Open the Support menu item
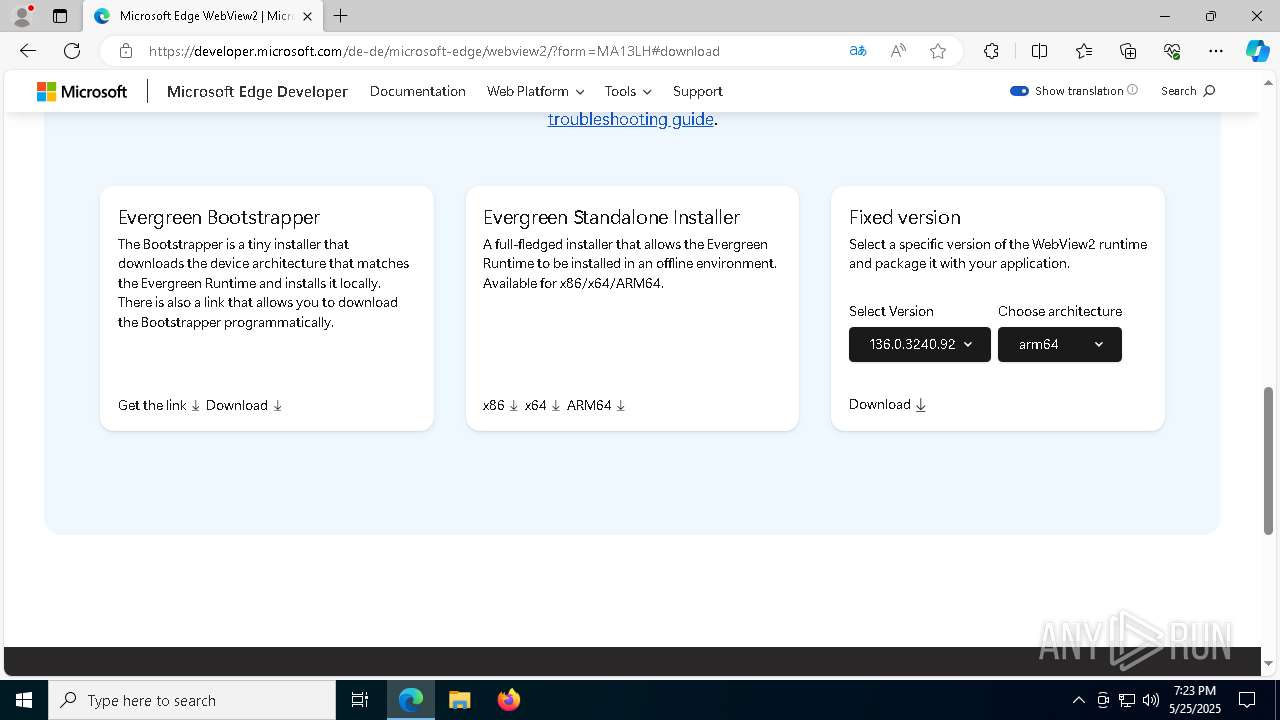This screenshot has width=1280, height=720. pos(697,91)
